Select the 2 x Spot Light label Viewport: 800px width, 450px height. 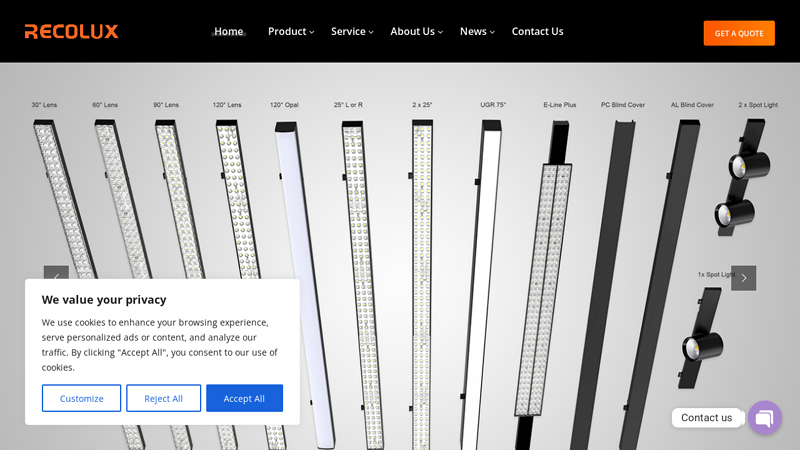[758, 105]
